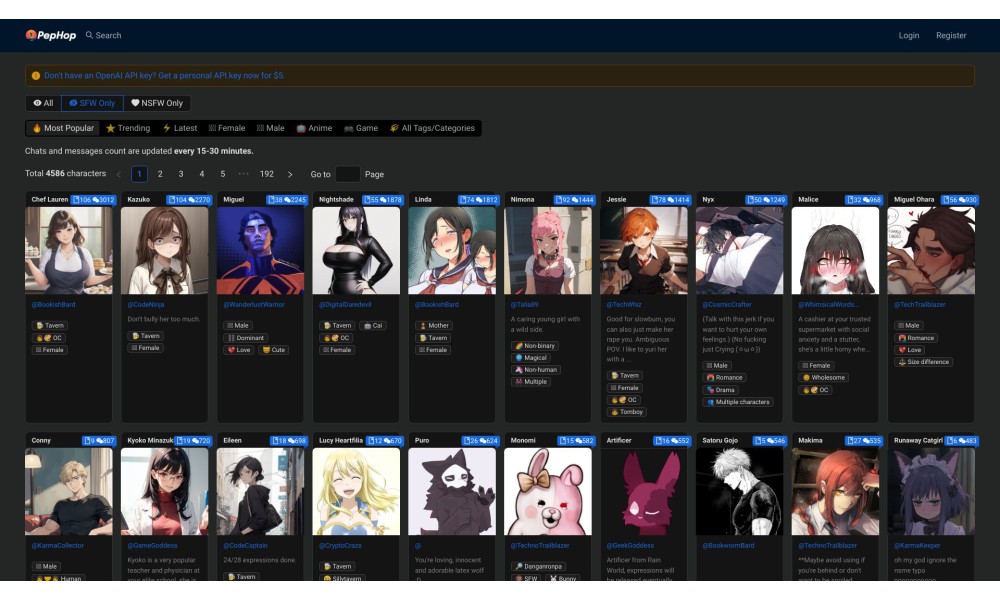Switch to Latest tab

click(x=180, y=128)
